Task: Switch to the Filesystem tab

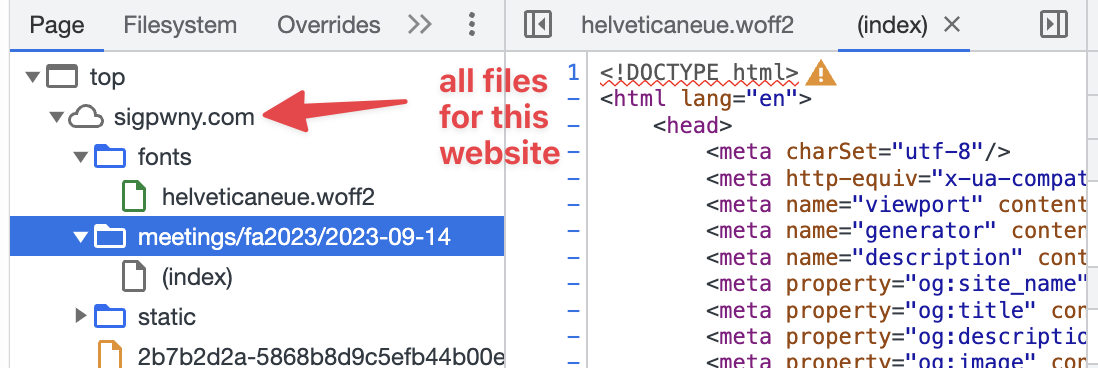Action: 180,25
